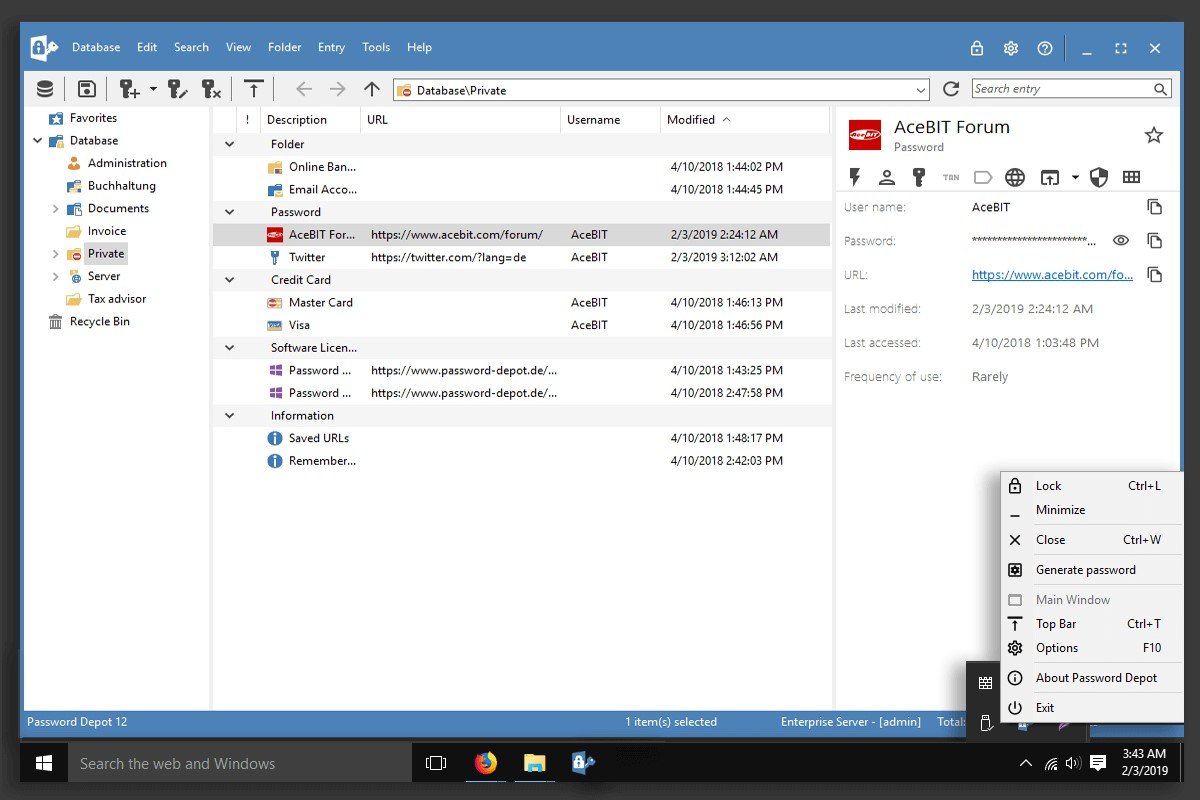The width and height of the screenshot is (1200, 800).
Task: Collapse the Credit Card group
Action: pos(229,280)
